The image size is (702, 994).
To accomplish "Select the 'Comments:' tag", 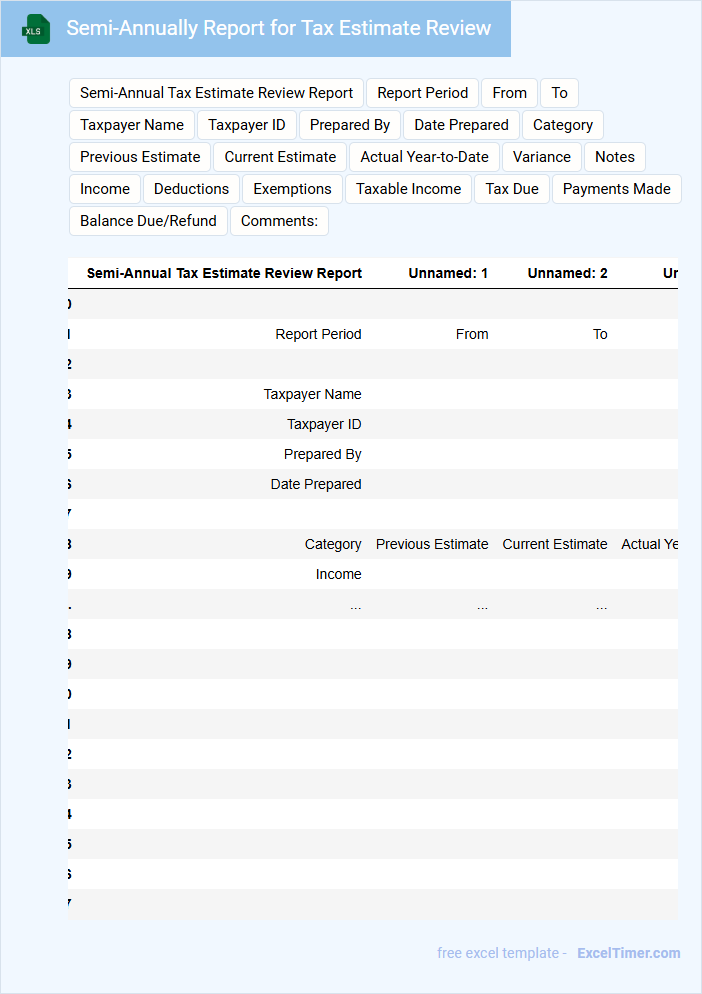I will [x=279, y=221].
